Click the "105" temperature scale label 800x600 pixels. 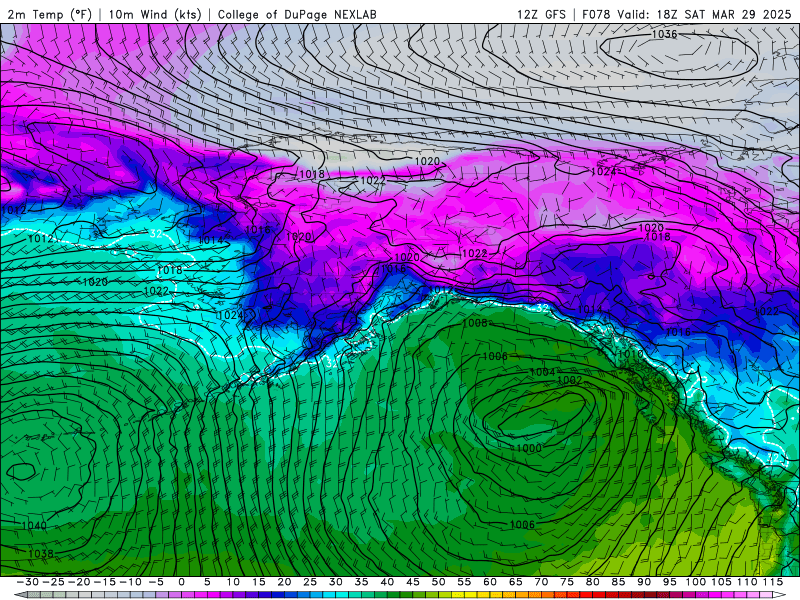tap(721, 582)
